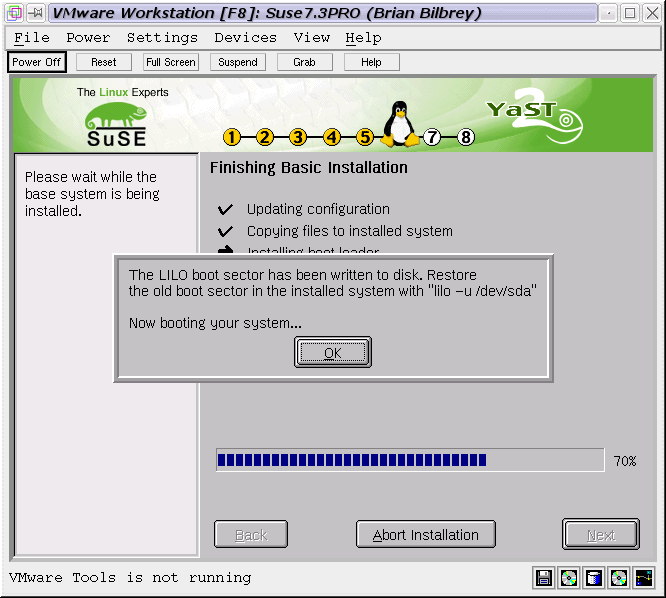Viewport: 666px width, 598px height.
Task: Click the installation progress bar
Action: (x=410, y=460)
